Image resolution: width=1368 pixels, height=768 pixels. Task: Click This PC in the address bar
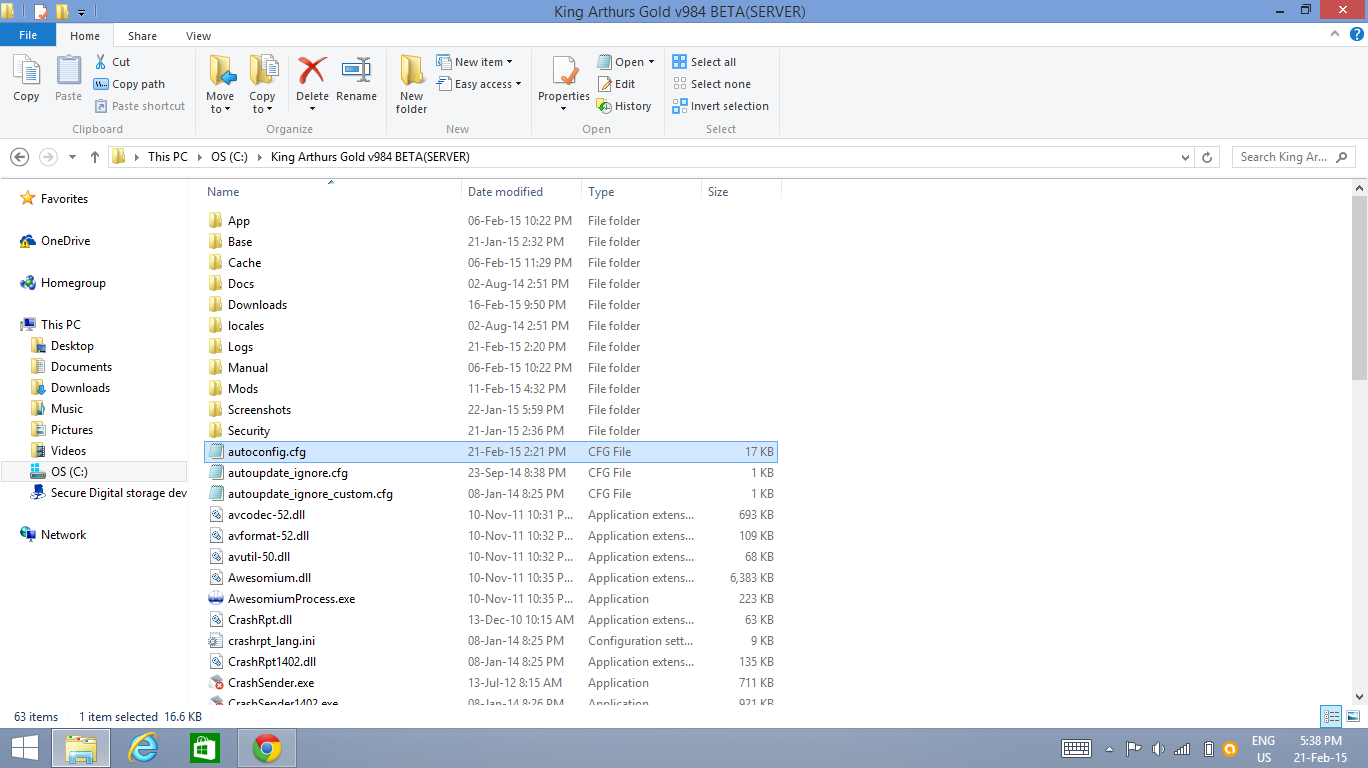pos(167,157)
